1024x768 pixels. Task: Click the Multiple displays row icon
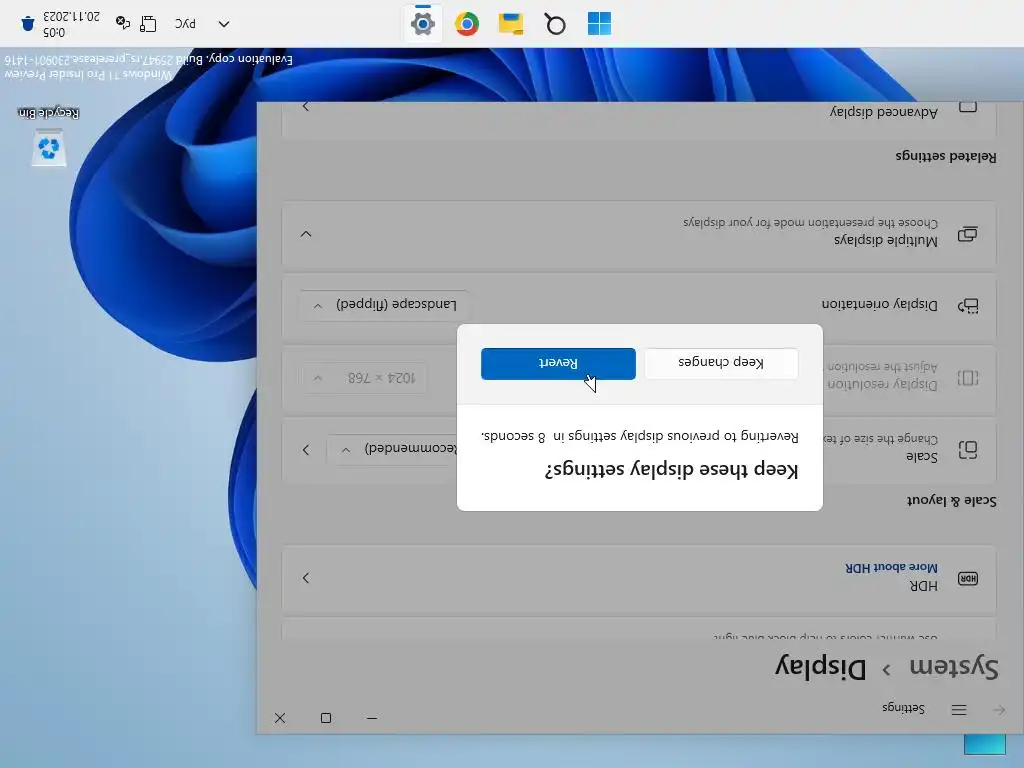click(968, 234)
